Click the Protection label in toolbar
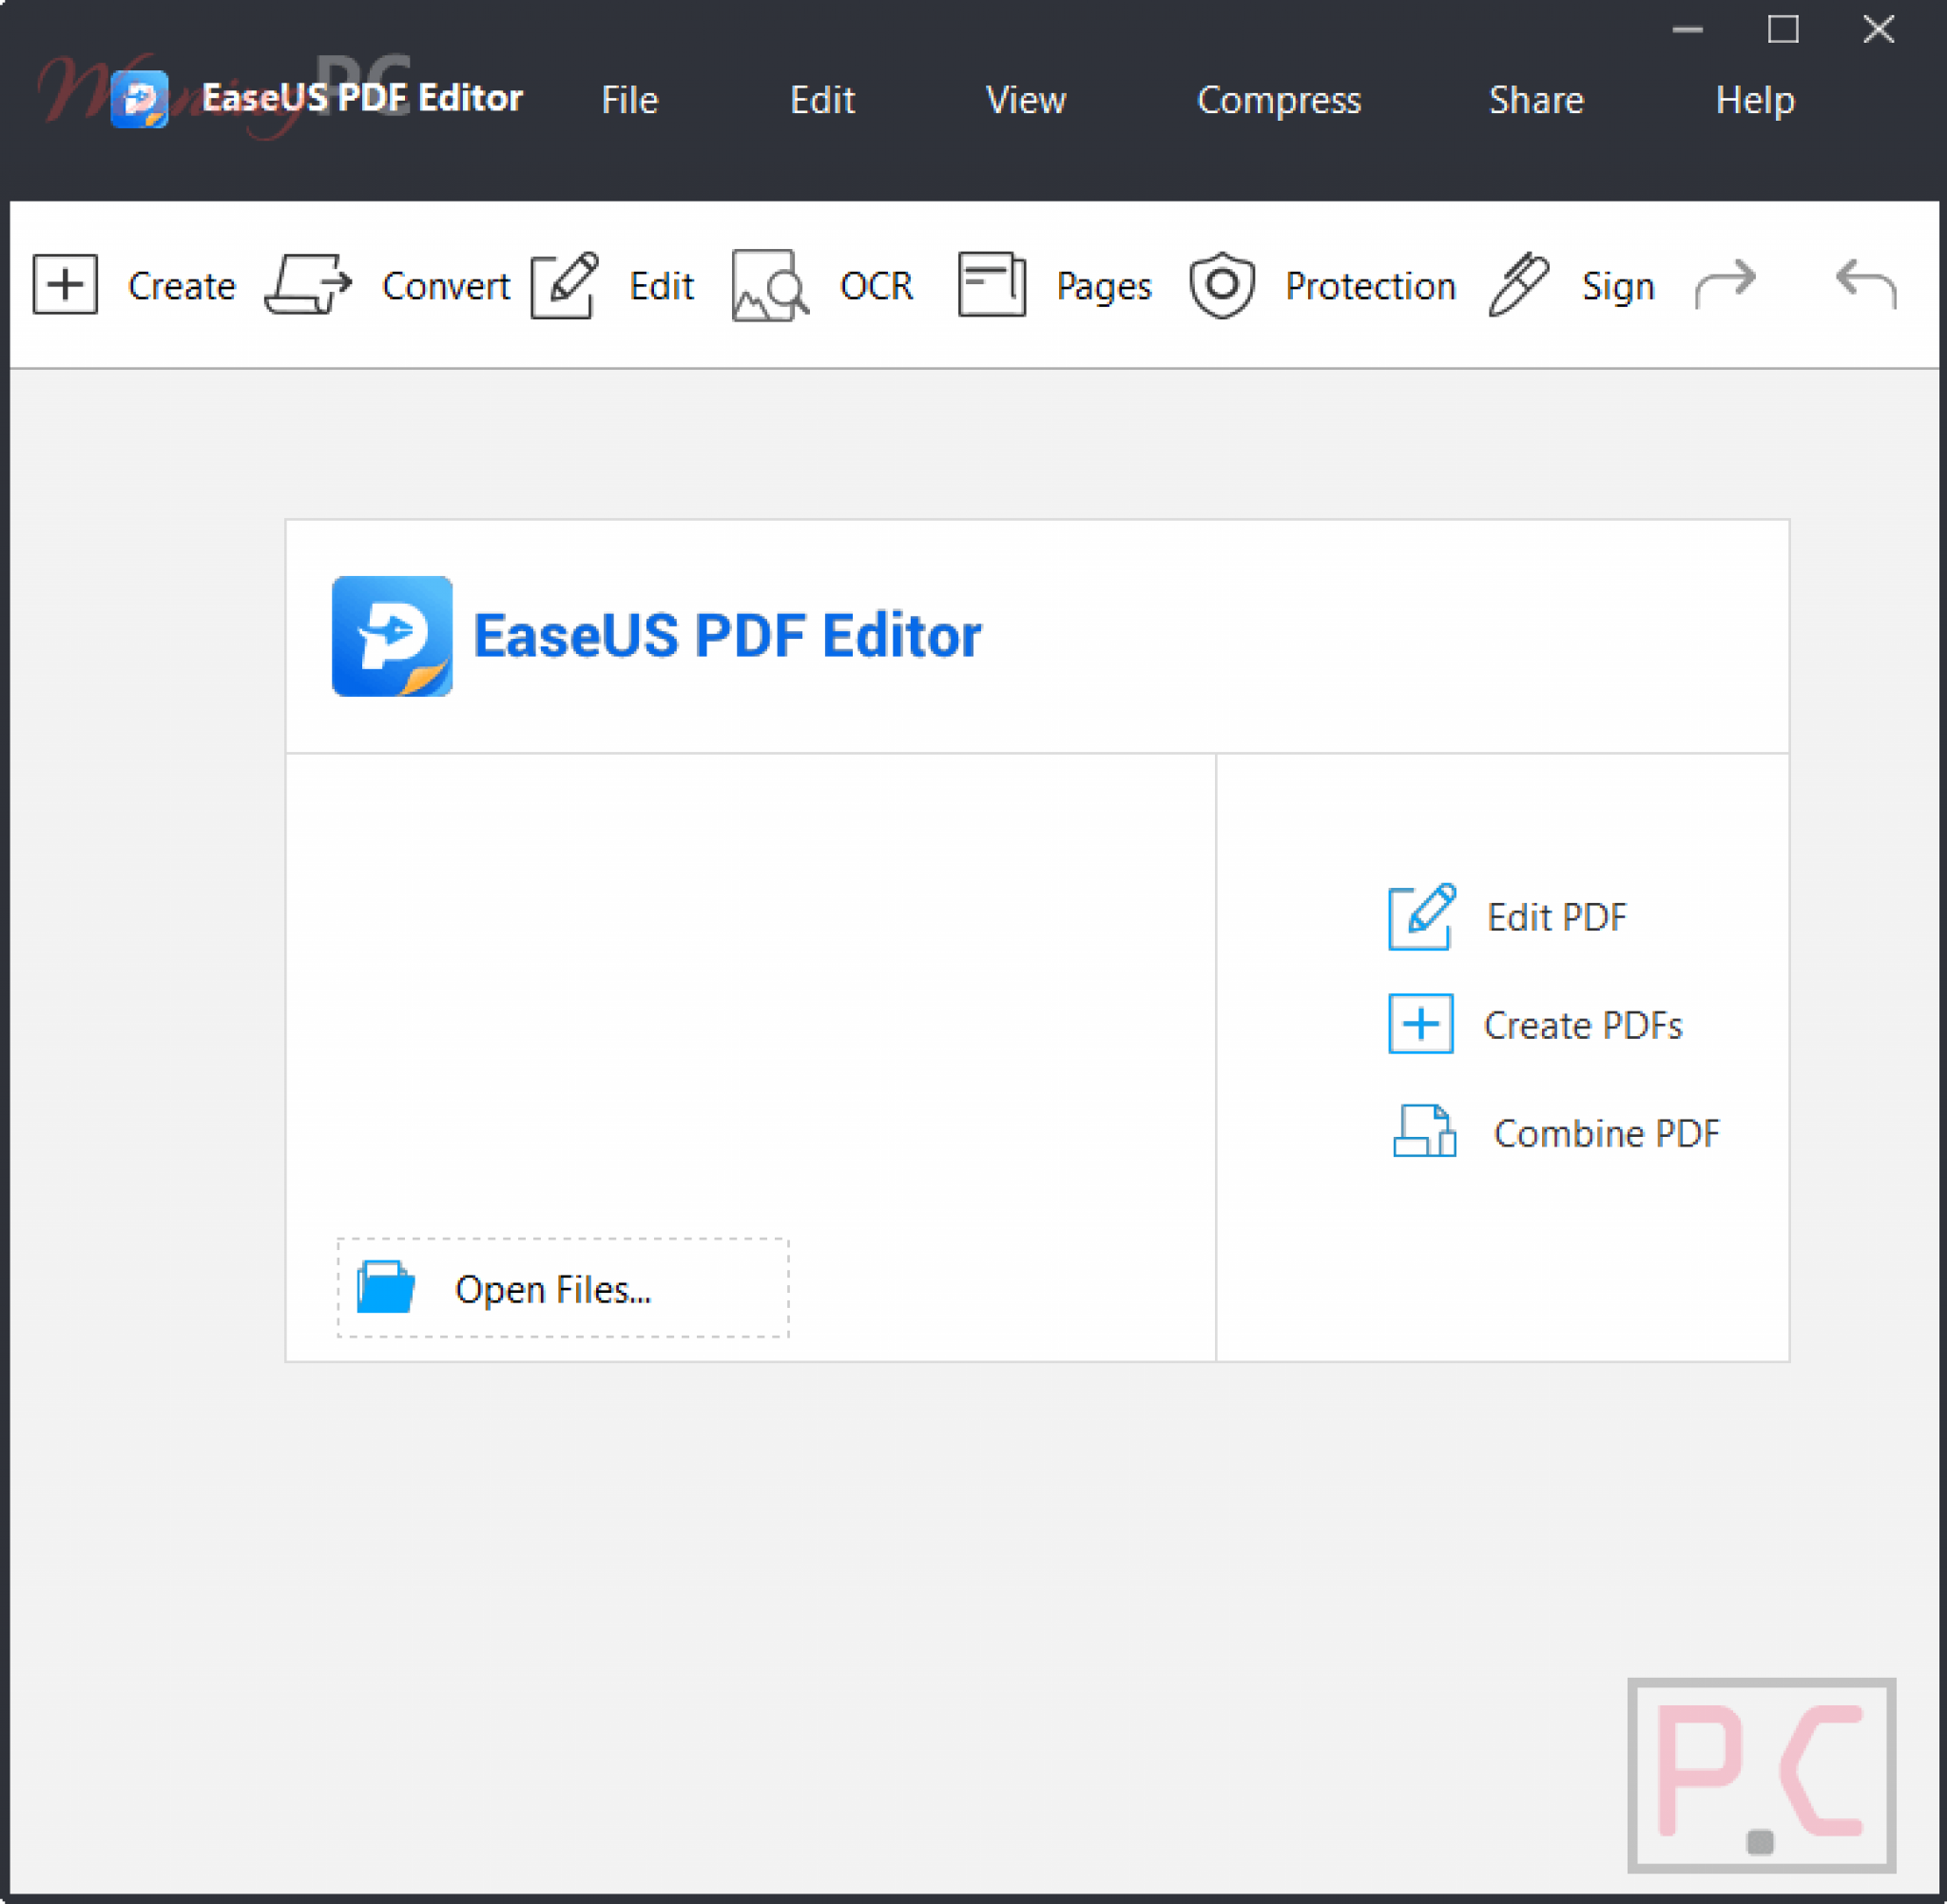The image size is (1947, 1904). 1370,286
